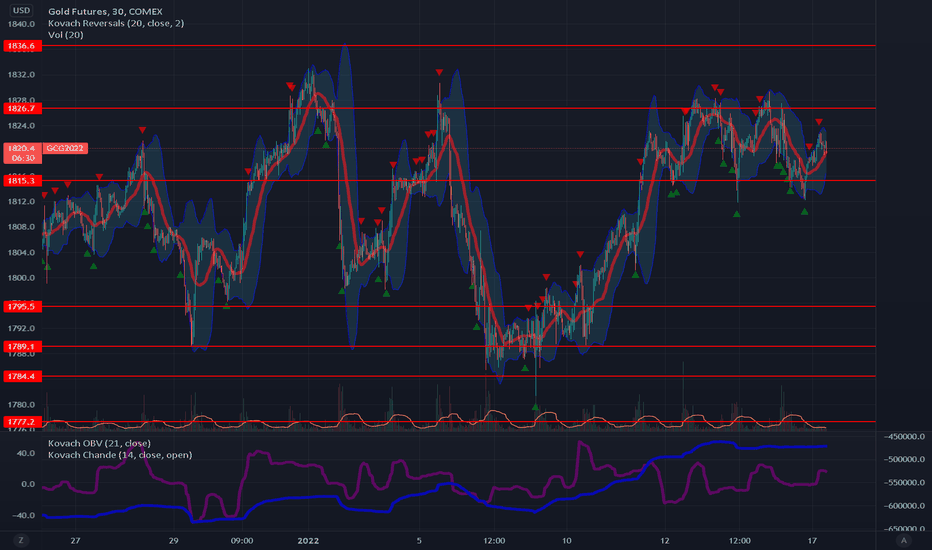Viewport: 932px width, 550px height.
Task: Select the Kovach OBV indicator legend
Action: click(99, 444)
